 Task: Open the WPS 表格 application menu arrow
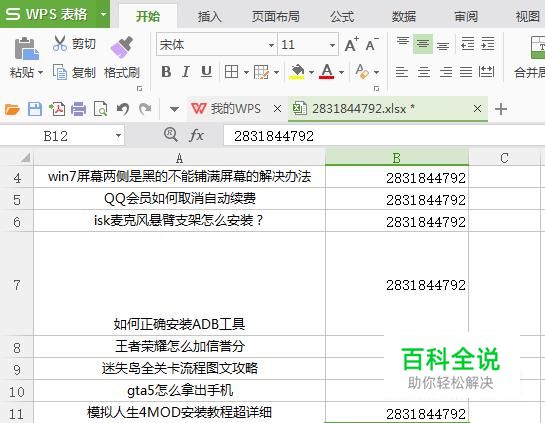click(x=103, y=15)
